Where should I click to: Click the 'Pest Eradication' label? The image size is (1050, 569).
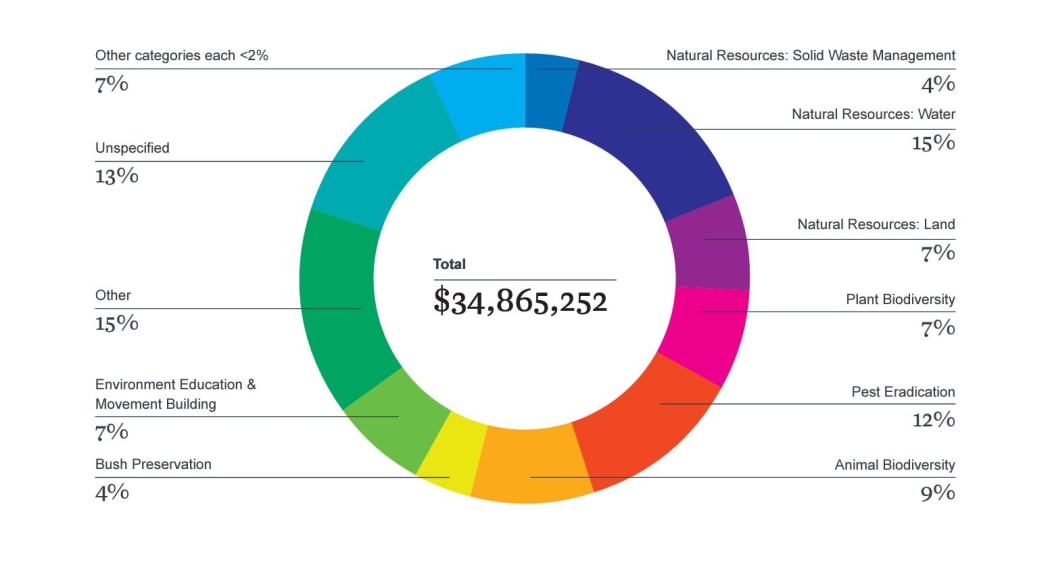[x=903, y=392]
